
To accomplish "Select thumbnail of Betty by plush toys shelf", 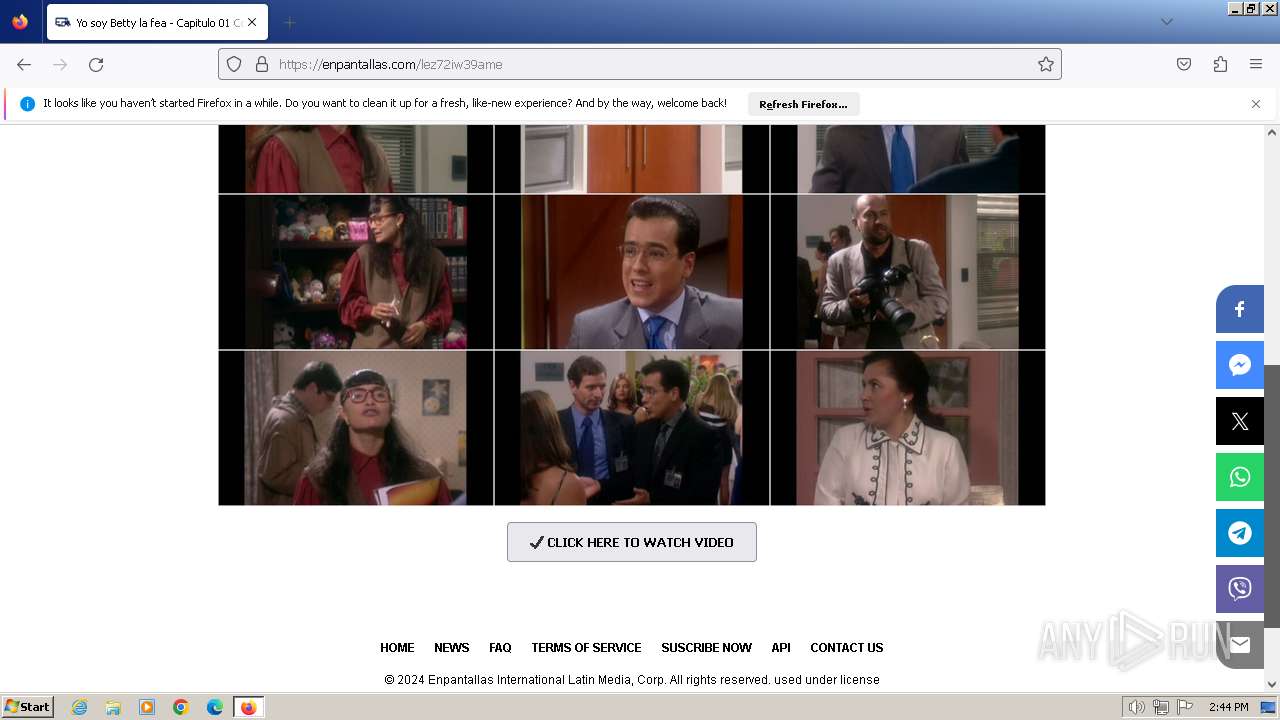I will pos(356,272).
